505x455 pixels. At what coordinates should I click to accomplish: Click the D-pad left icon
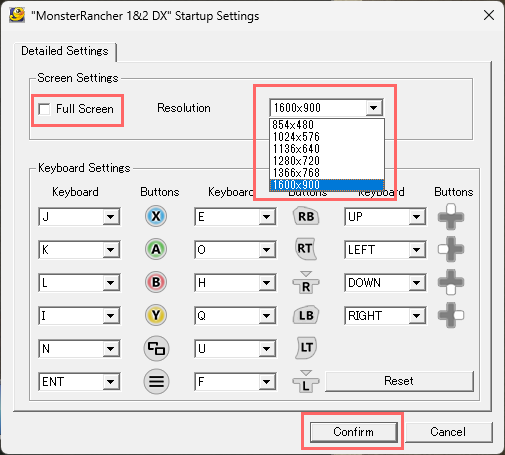pyautogui.click(x=451, y=249)
